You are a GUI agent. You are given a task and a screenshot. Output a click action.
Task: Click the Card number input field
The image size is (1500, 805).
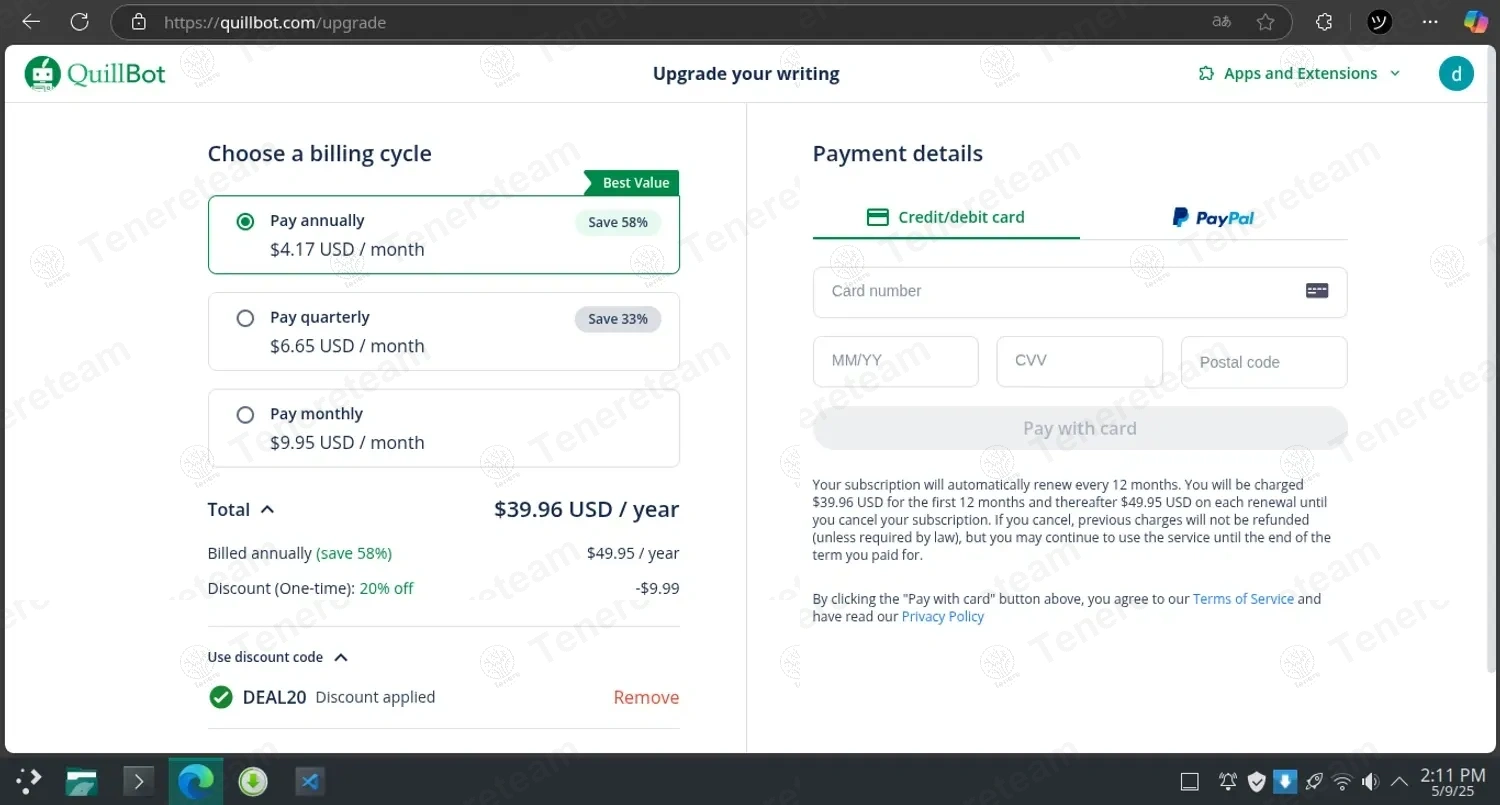point(1060,291)
